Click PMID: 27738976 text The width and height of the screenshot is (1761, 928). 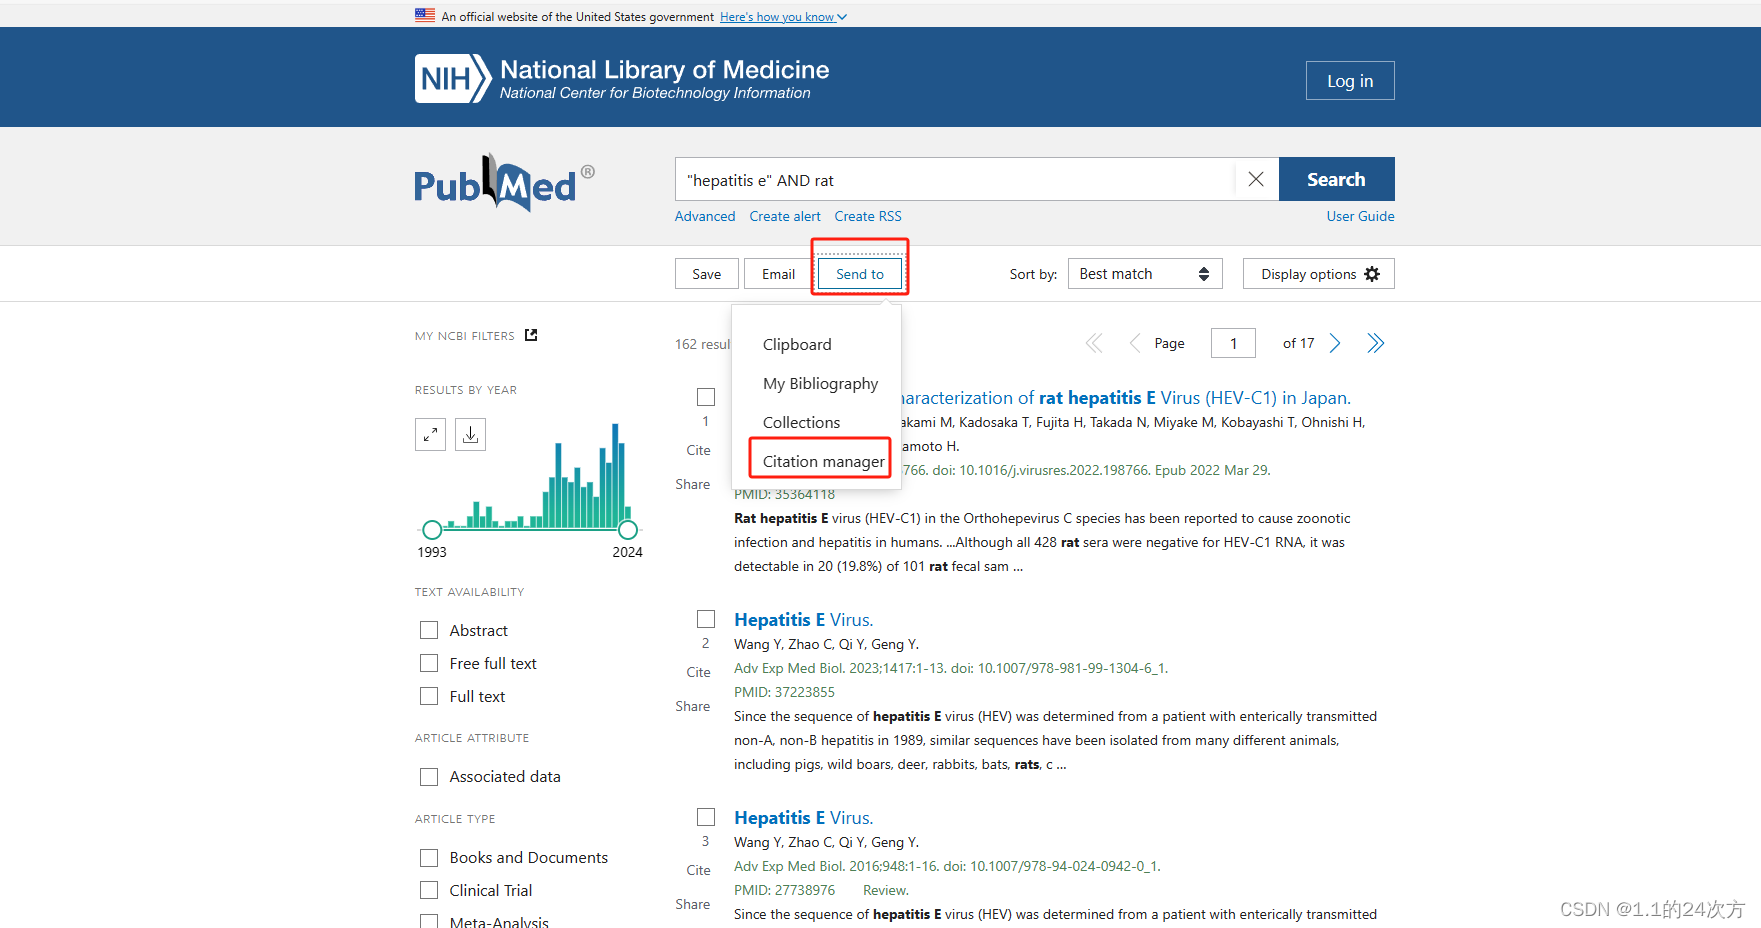point(784,890)
